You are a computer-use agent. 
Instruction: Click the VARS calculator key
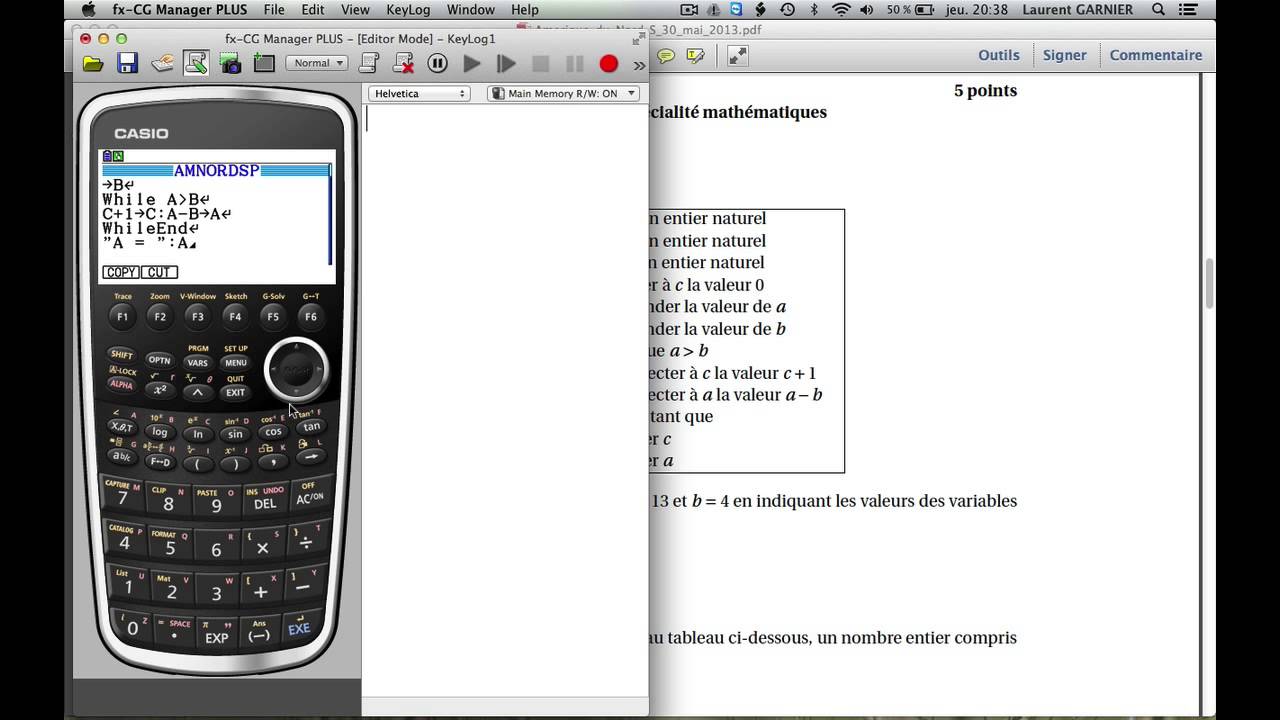[x=198, y=363]
